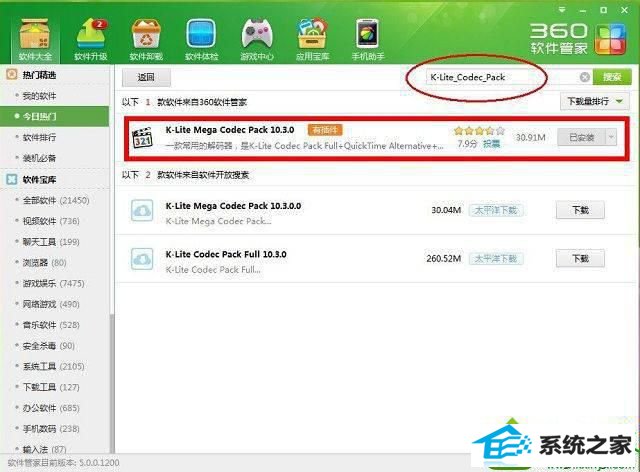Click the K-Lite Mega Codec Pack 10.3.0.0 title
The width and height of the screenshot is (640, 472).
(x=233, y=206)
